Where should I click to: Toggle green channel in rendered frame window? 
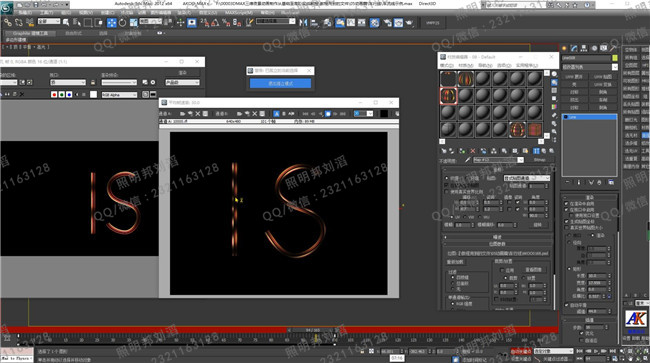point(61,94)
